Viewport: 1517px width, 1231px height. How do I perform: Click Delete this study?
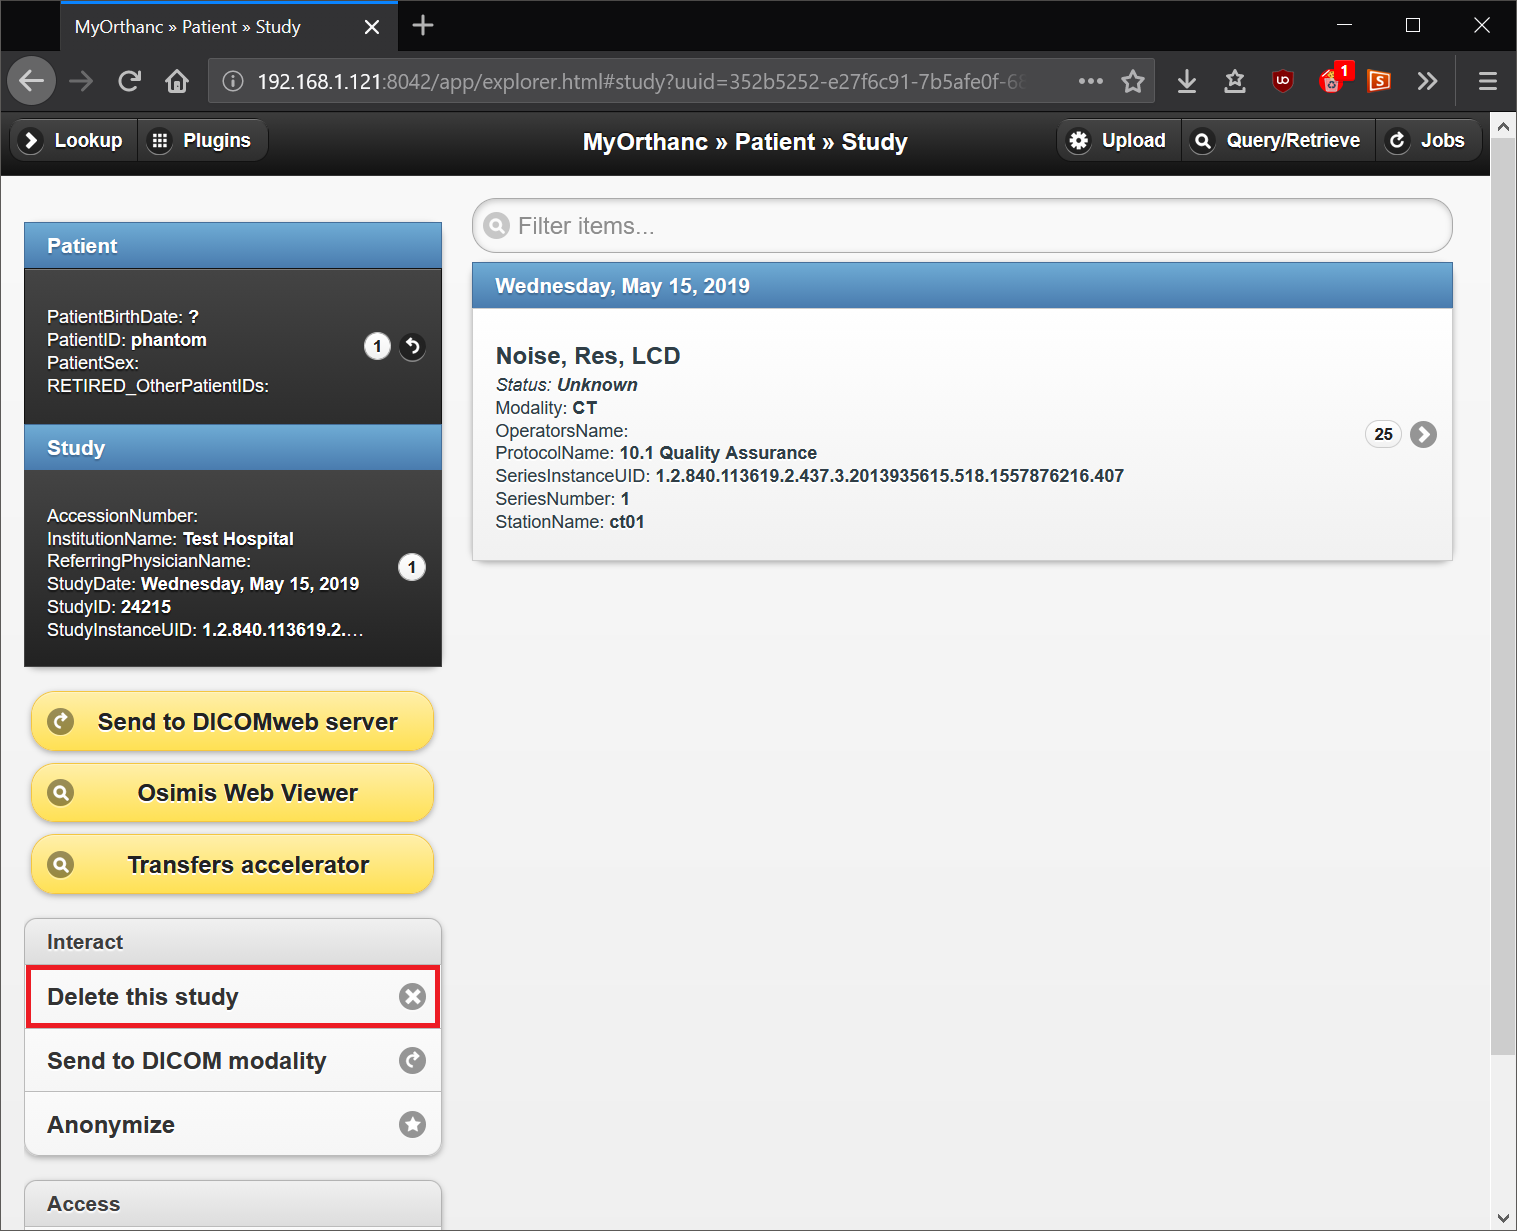tap(232, 996)
